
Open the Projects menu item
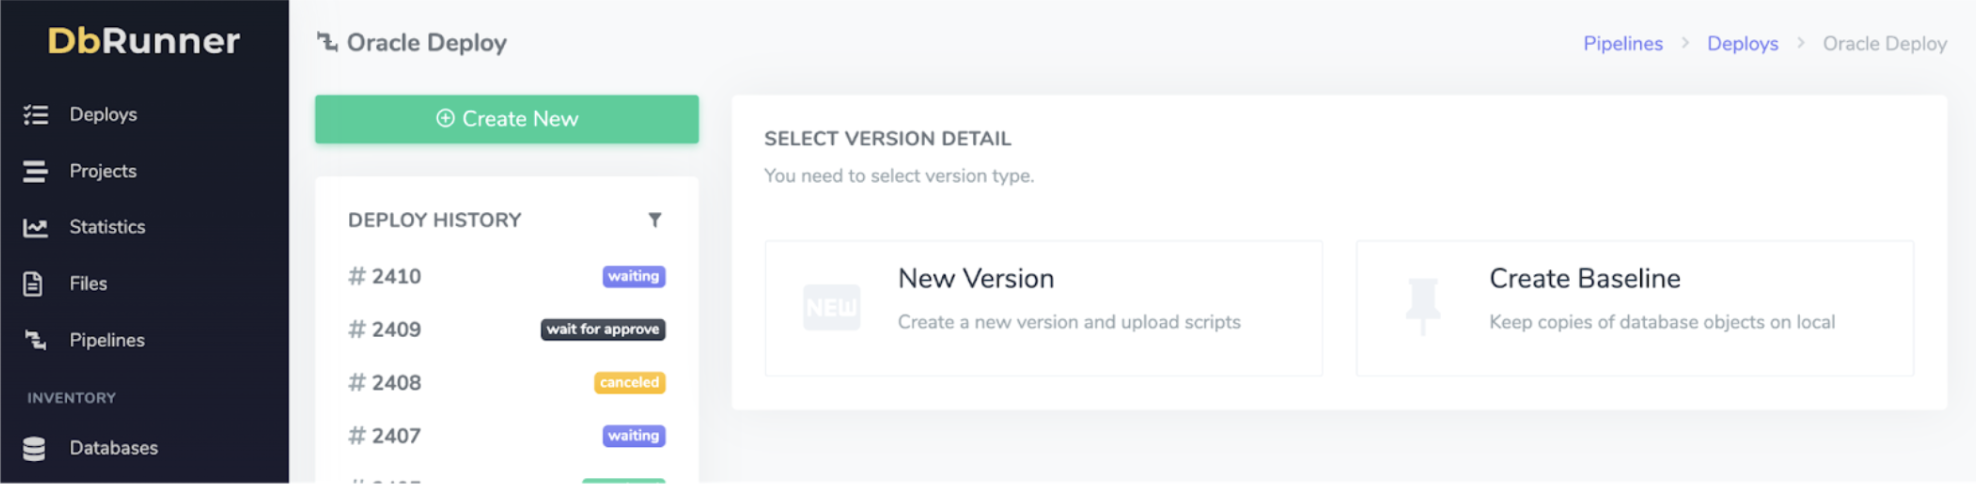click(x=103, y=171)
